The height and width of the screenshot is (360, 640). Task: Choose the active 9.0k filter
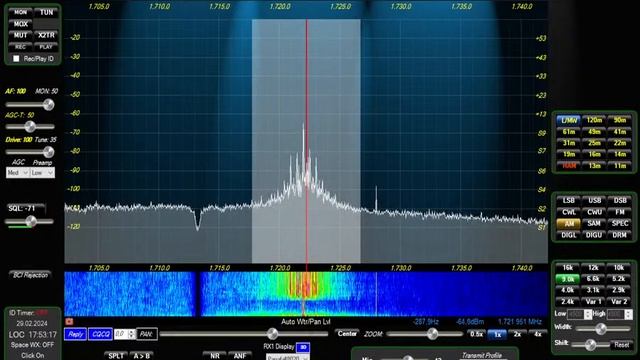(x=568, y=279)
